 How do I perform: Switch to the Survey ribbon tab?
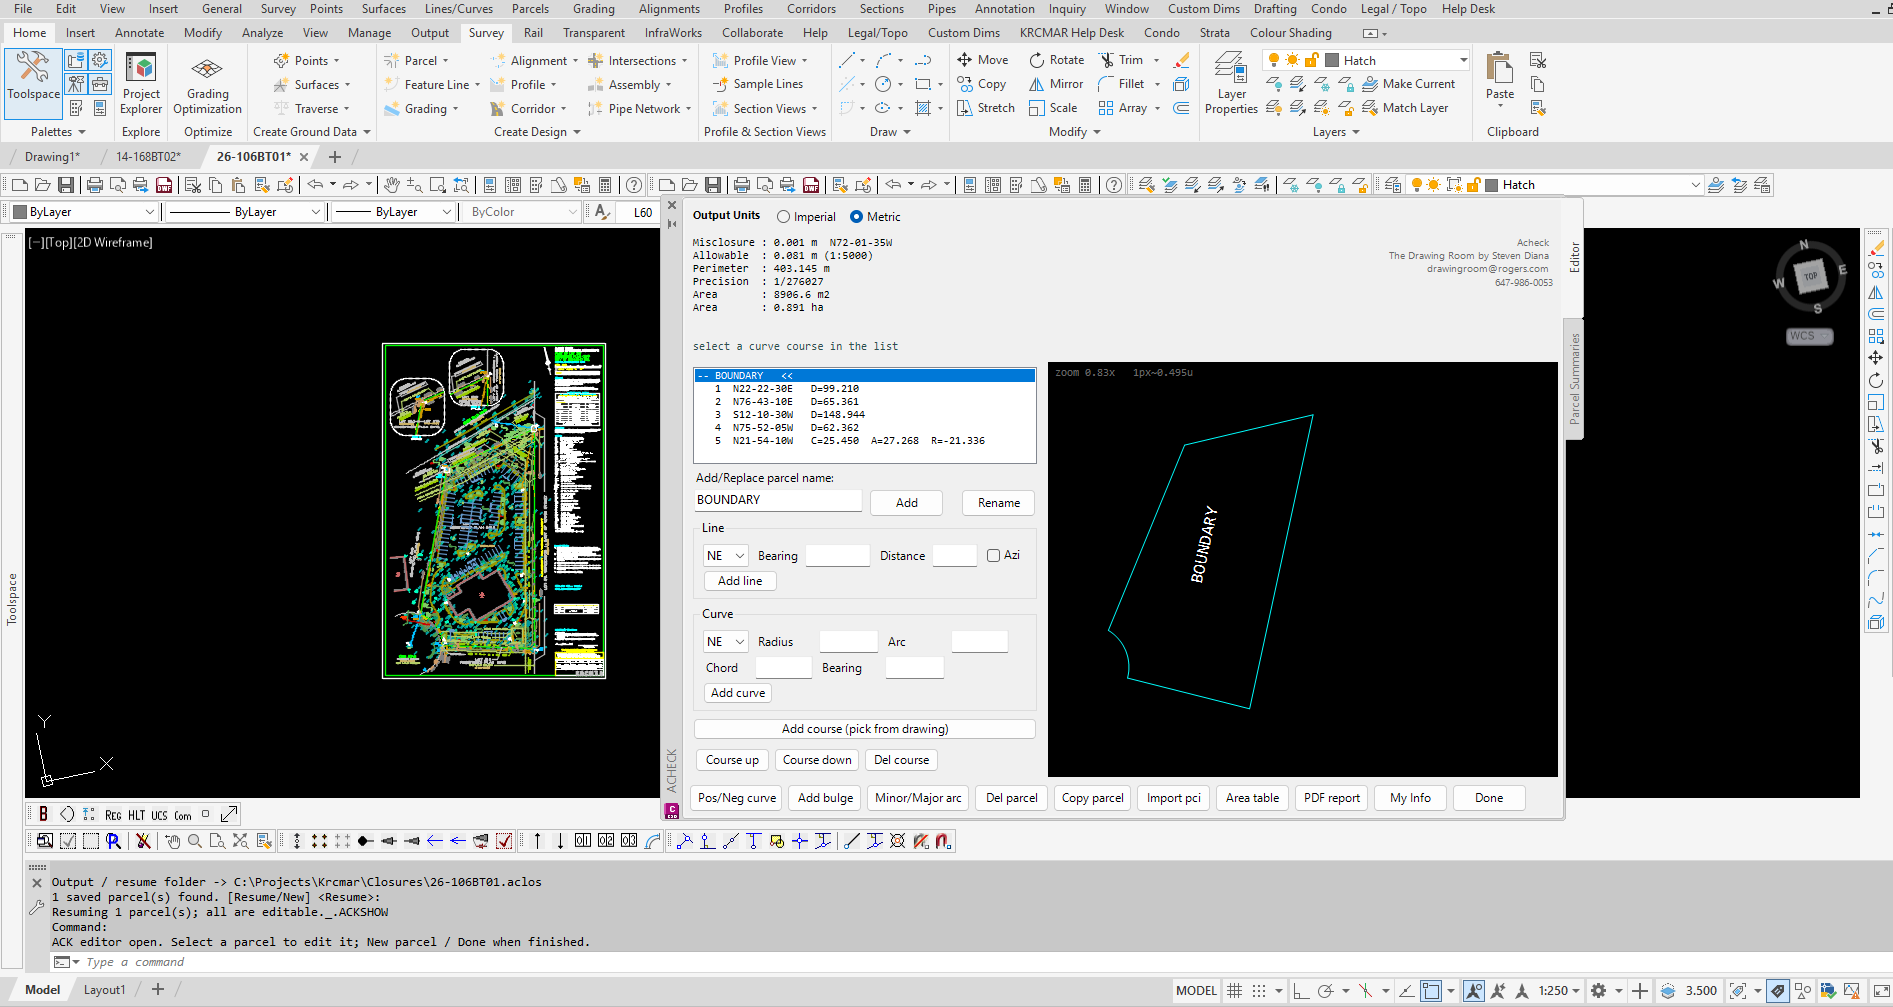pos(486,33)
